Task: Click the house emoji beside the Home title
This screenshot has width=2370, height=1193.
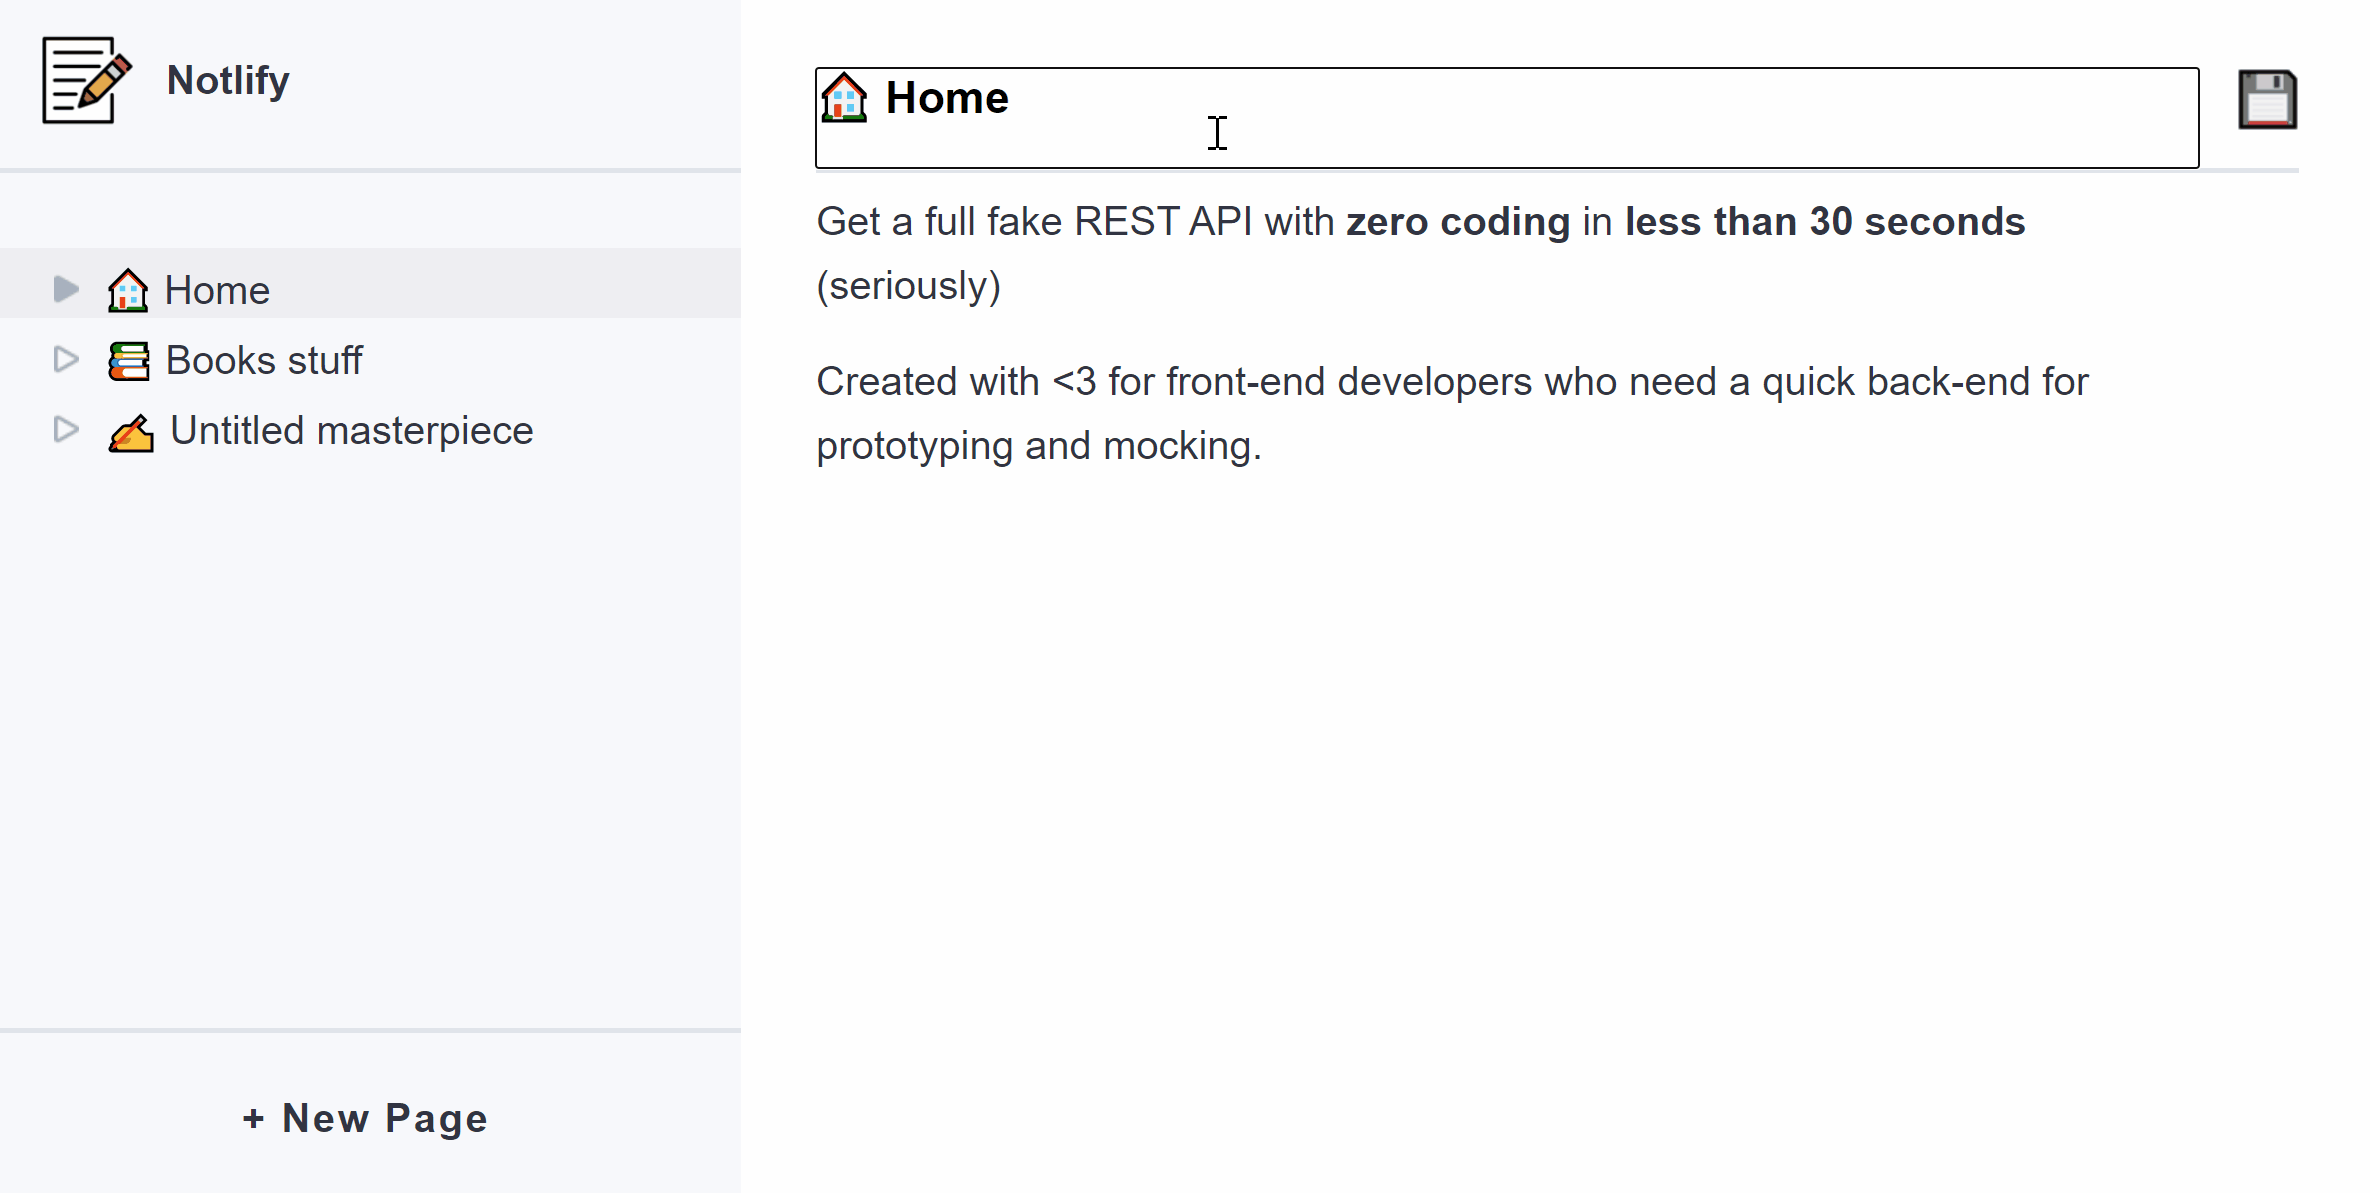Action: click(x=845, y=98)
